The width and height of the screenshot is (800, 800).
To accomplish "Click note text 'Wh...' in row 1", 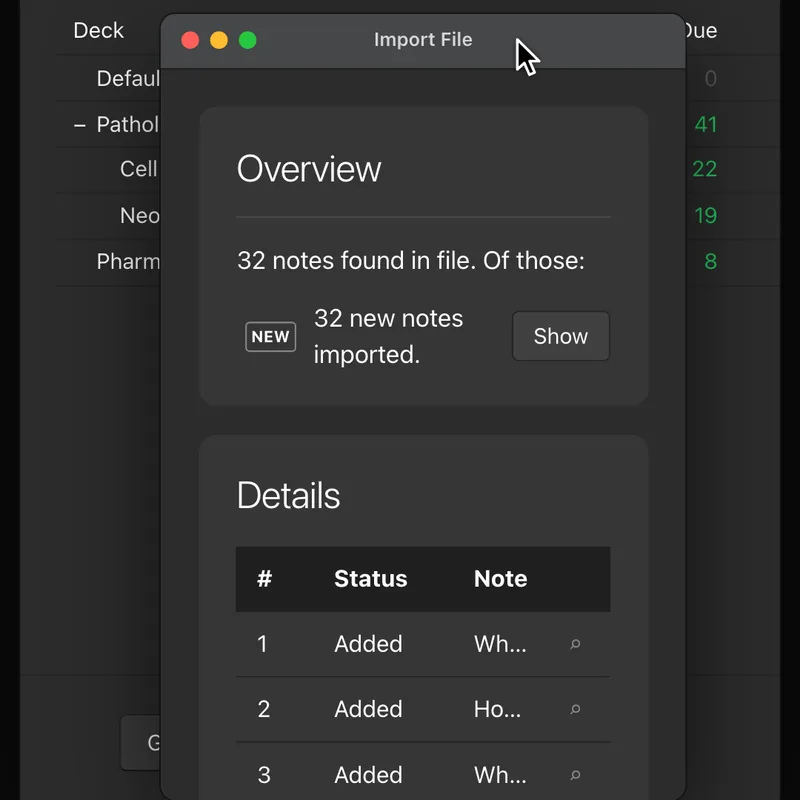I will point(500,644).
